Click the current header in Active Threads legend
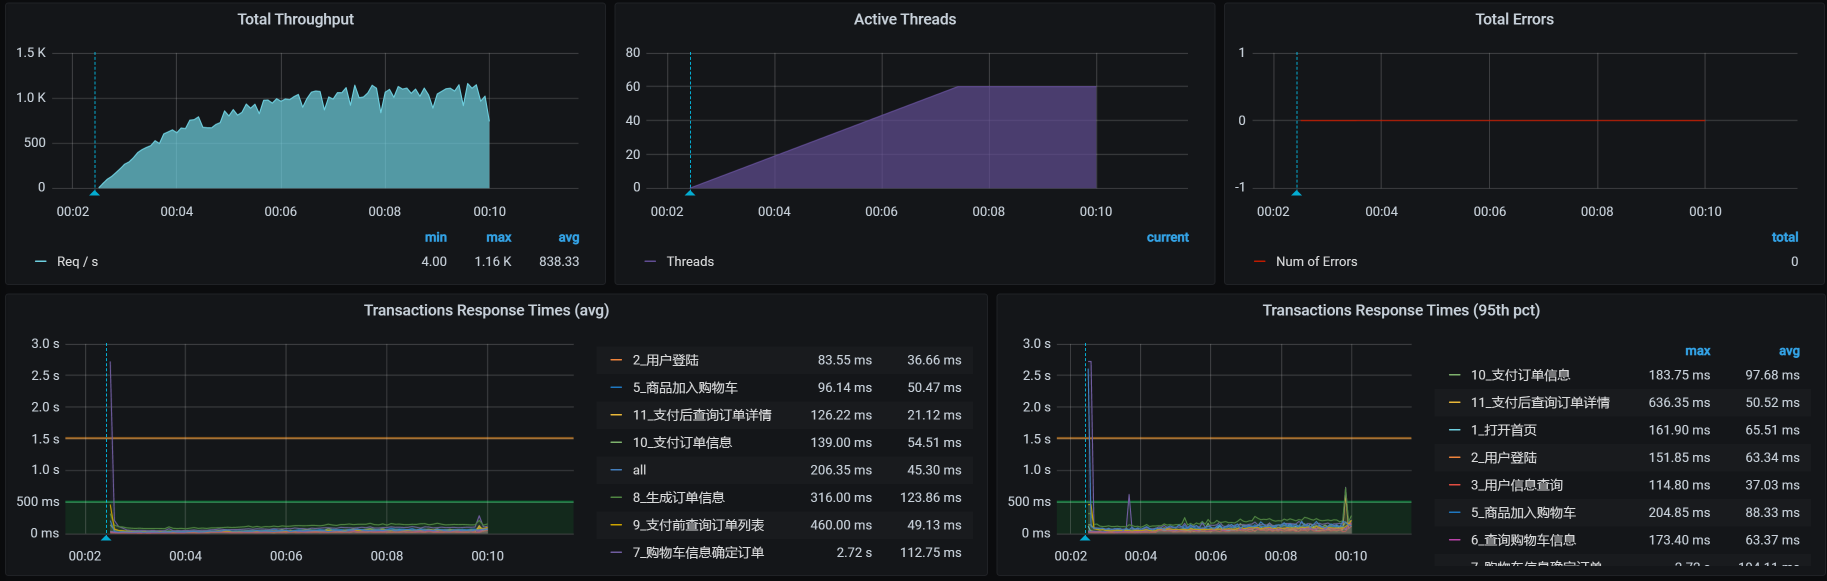The height and width of the screenshot is (581, 1827). click(1167, 237)
